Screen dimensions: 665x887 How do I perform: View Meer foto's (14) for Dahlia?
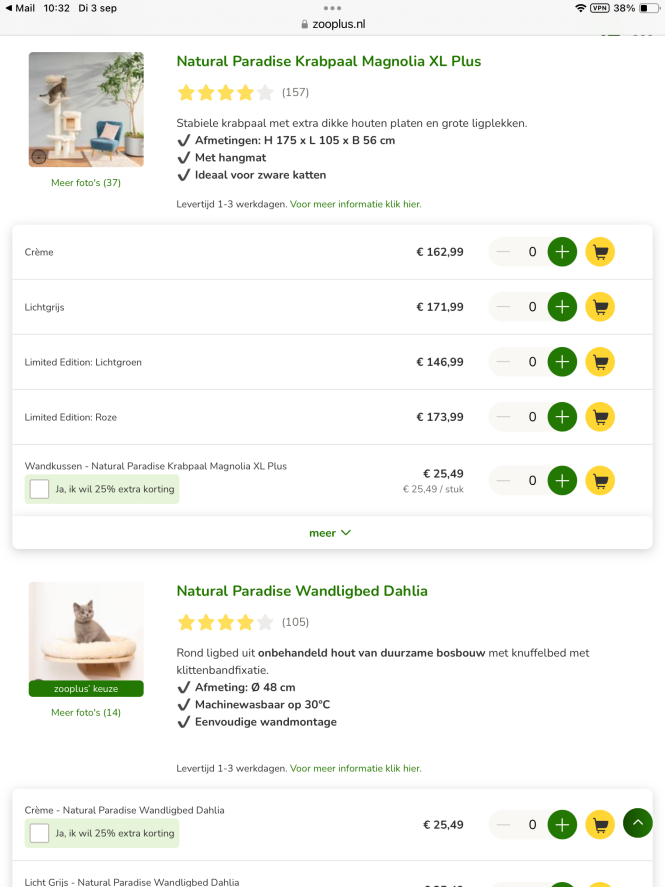click(x=86, y=713)
